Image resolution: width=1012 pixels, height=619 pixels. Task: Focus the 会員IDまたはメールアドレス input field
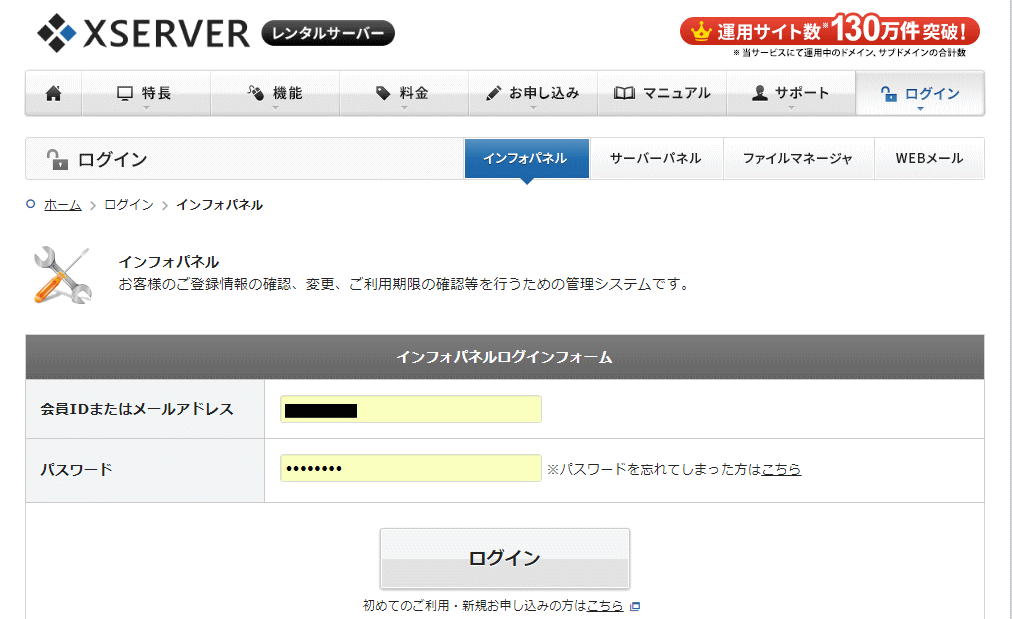pos(410,409)
